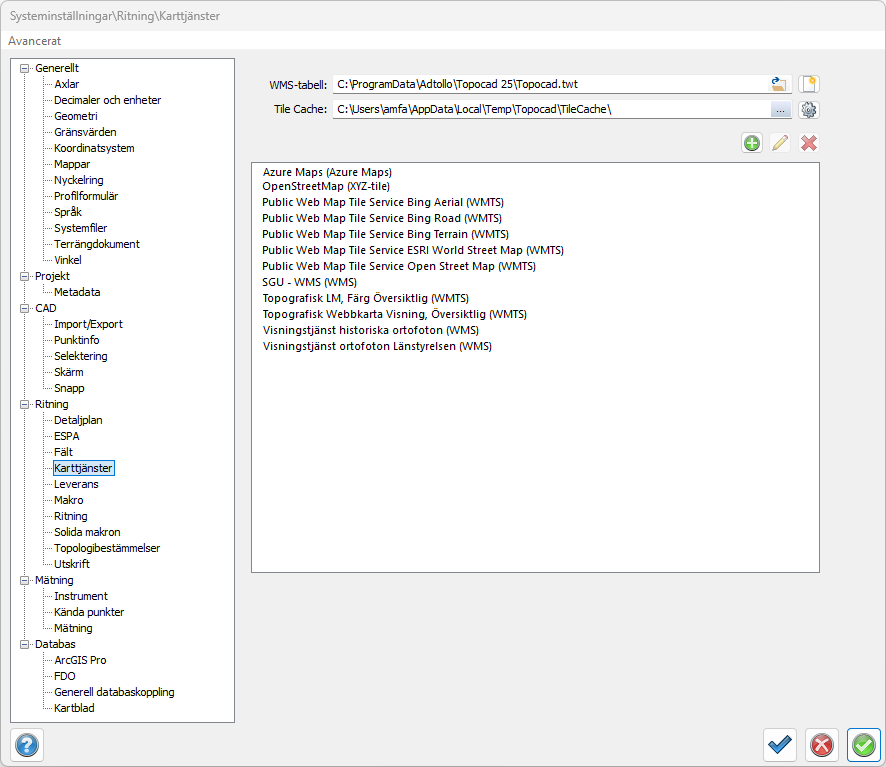The width and height of the screenshot is (886, 767).
Task: Select OpenStreetMap (XYZ-tile) in list
Action: pyautogui.click(x=325, y=186)
